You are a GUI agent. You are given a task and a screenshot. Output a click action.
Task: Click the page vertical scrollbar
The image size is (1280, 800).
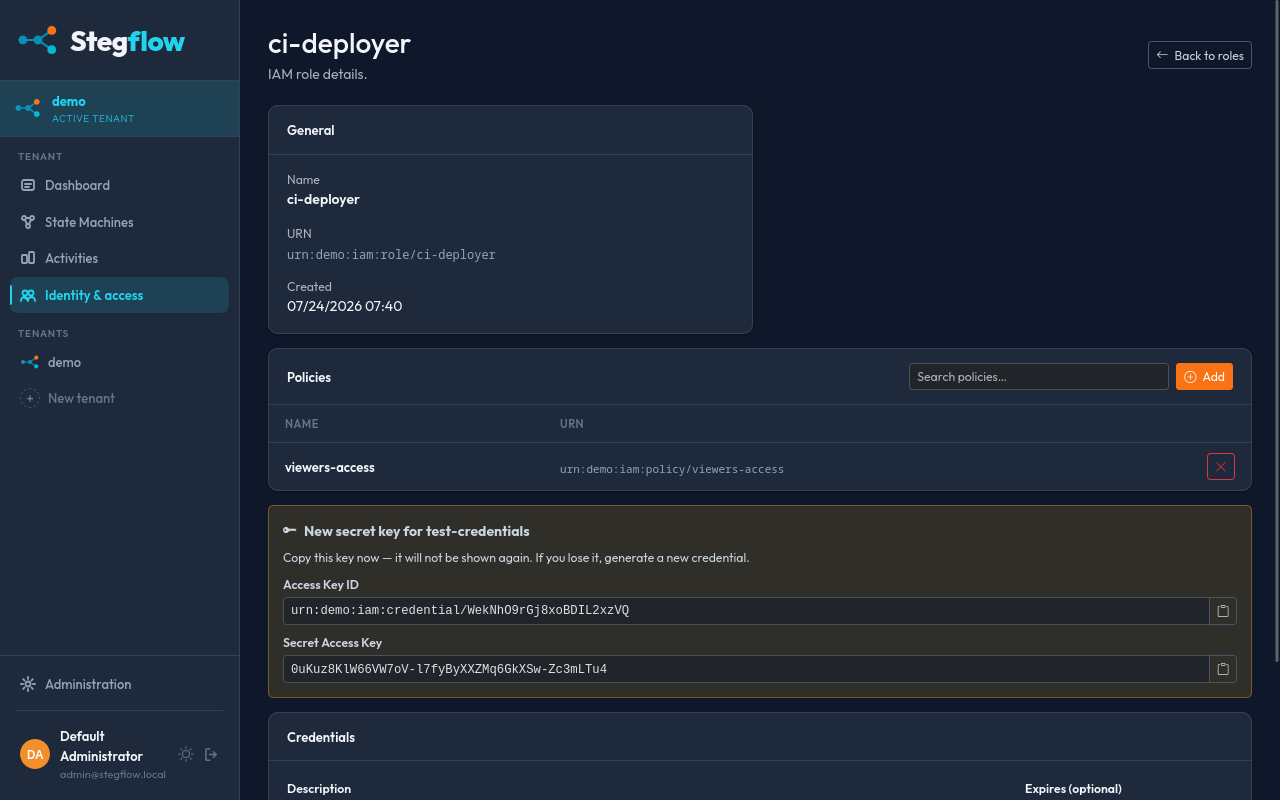coord(1276,330)
